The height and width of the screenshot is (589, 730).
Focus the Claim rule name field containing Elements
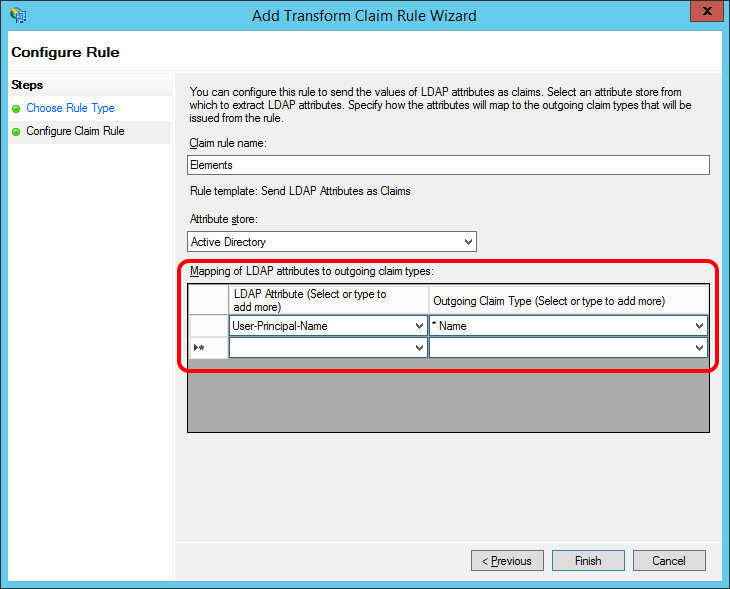pyautogui.click(x=448, y=165)
